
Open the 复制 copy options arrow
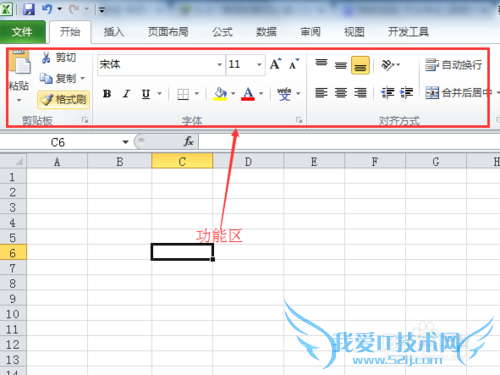pos(83,79)
